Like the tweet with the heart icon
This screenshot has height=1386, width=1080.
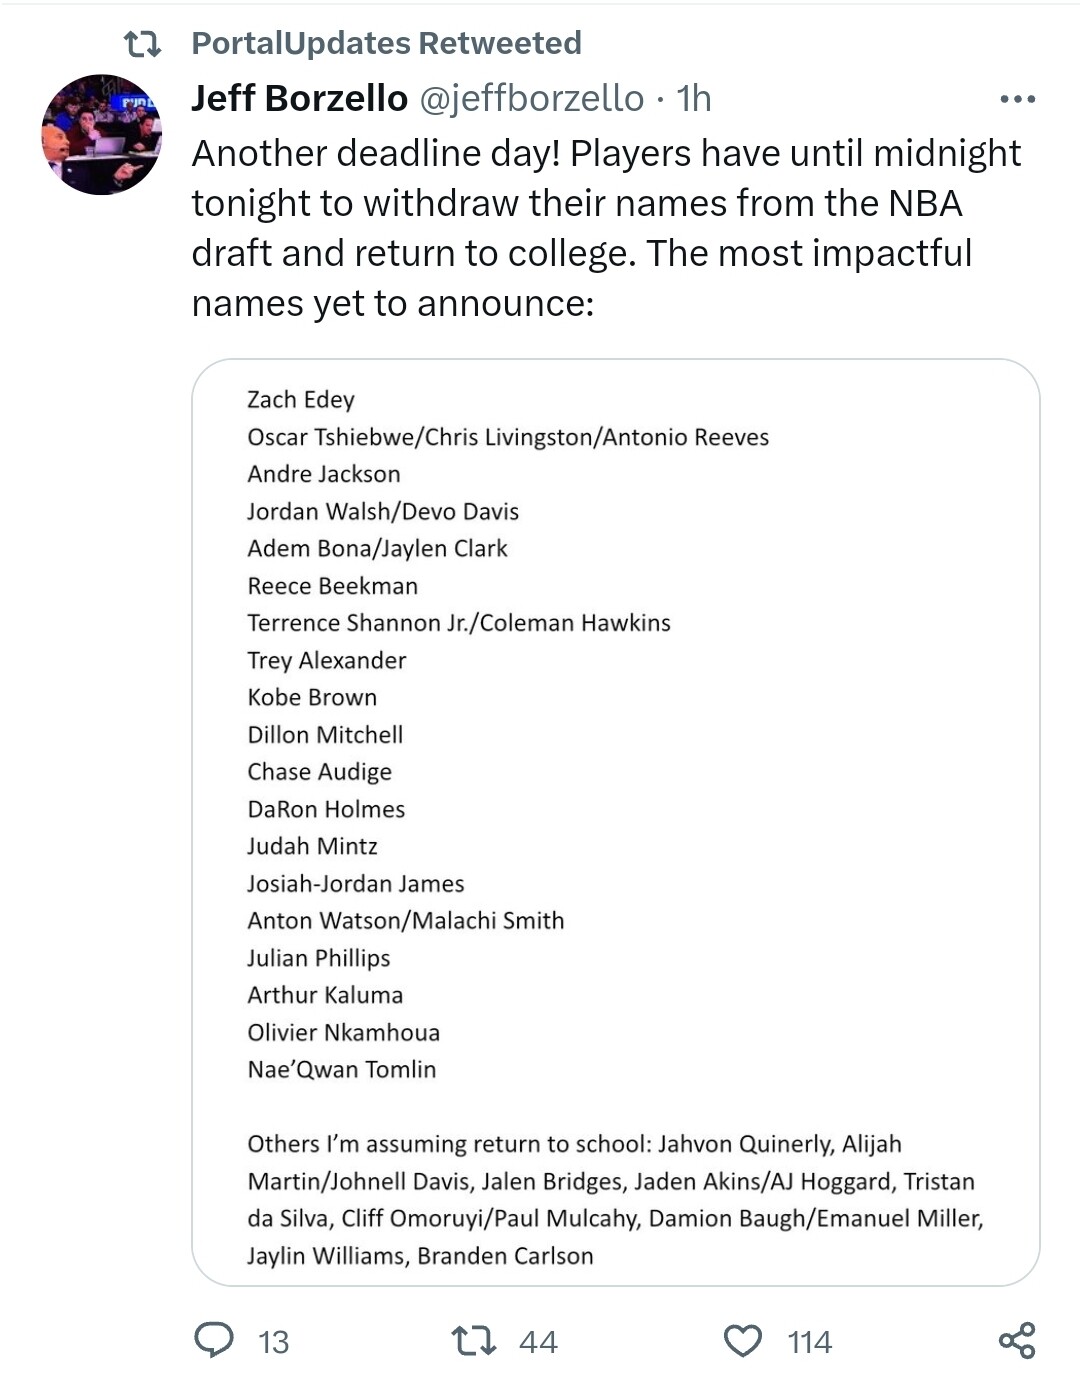tap(742, 1340)
